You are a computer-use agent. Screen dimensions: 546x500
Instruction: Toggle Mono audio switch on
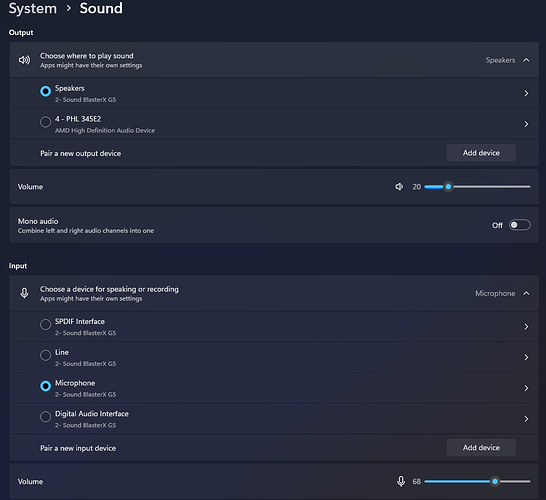520,225
